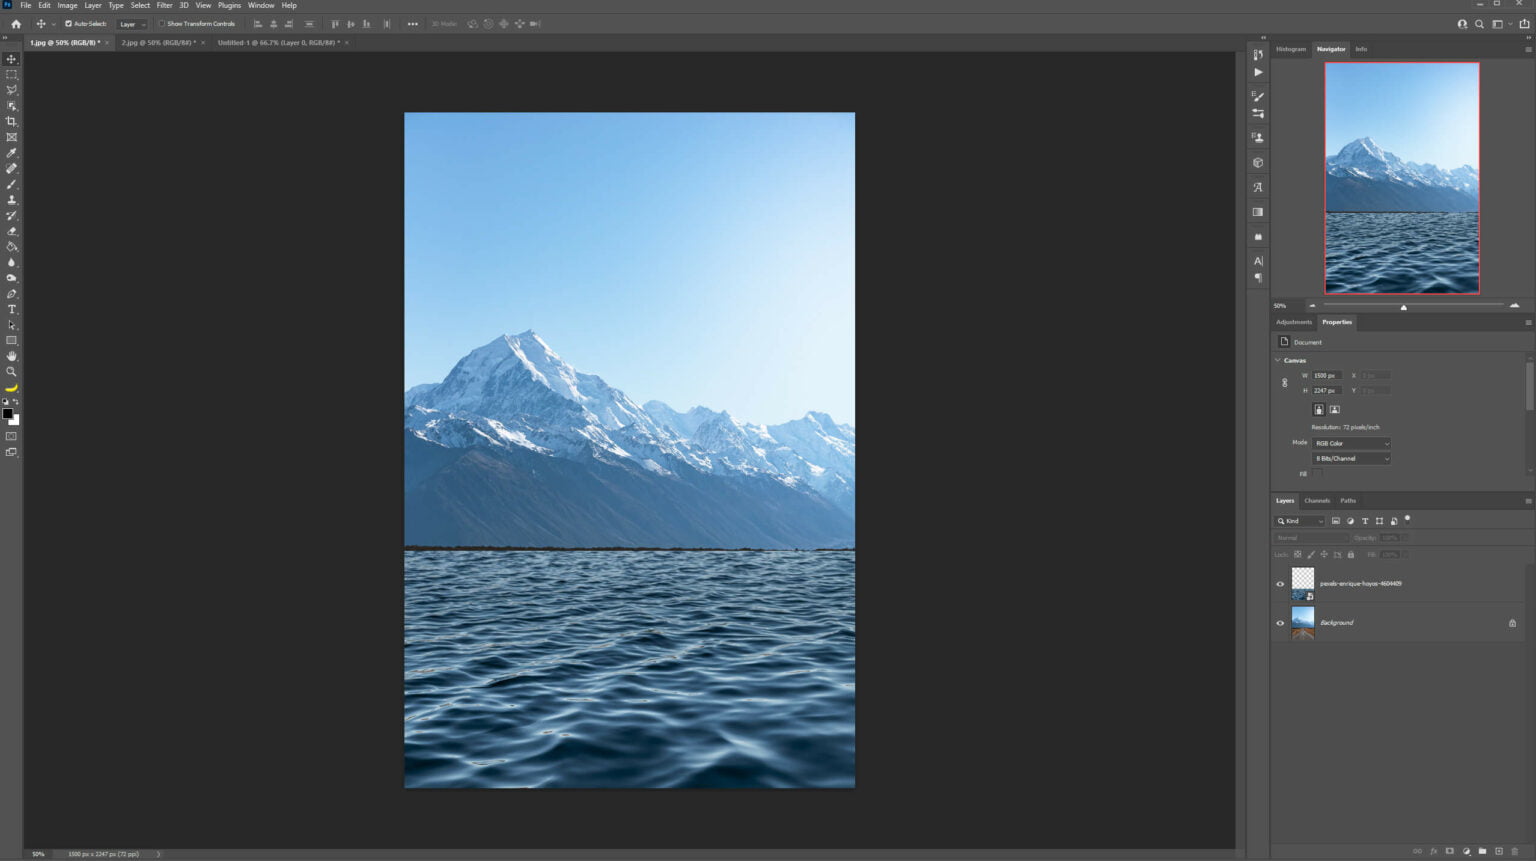Select the Zoom tool

pos(12,372)
